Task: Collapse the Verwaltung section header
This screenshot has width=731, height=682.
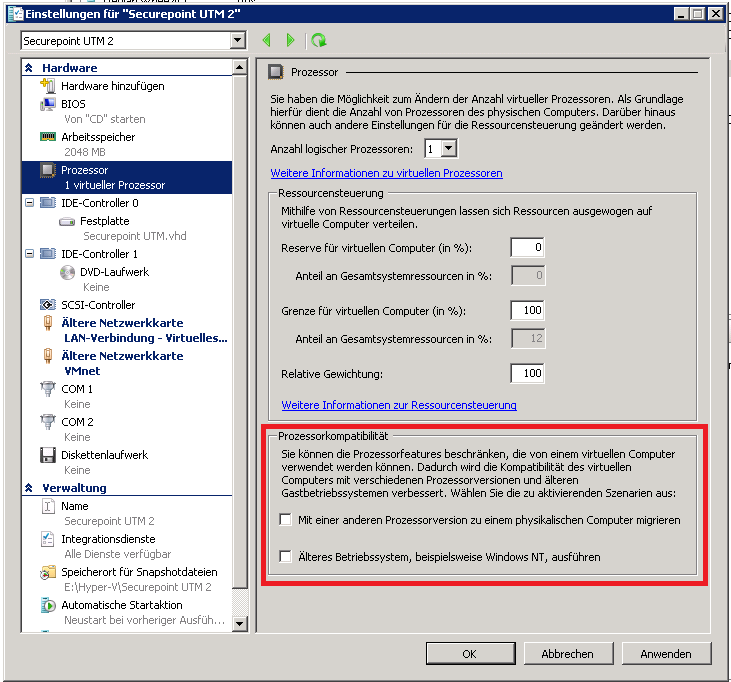Action: [30, 488]
